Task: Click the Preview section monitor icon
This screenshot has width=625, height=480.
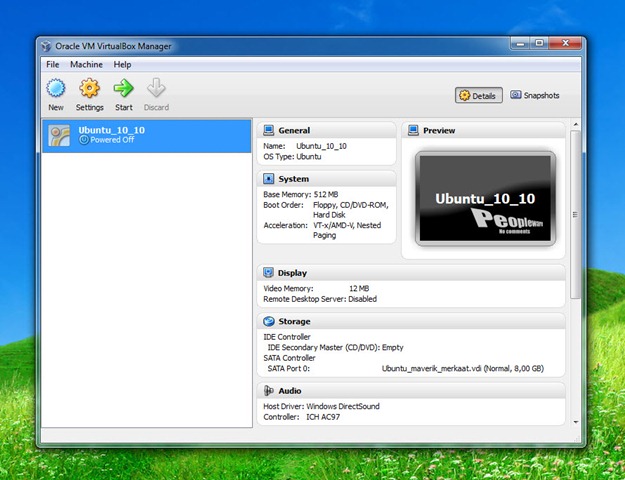Action: pyautogui.click(x=413, y=130)
